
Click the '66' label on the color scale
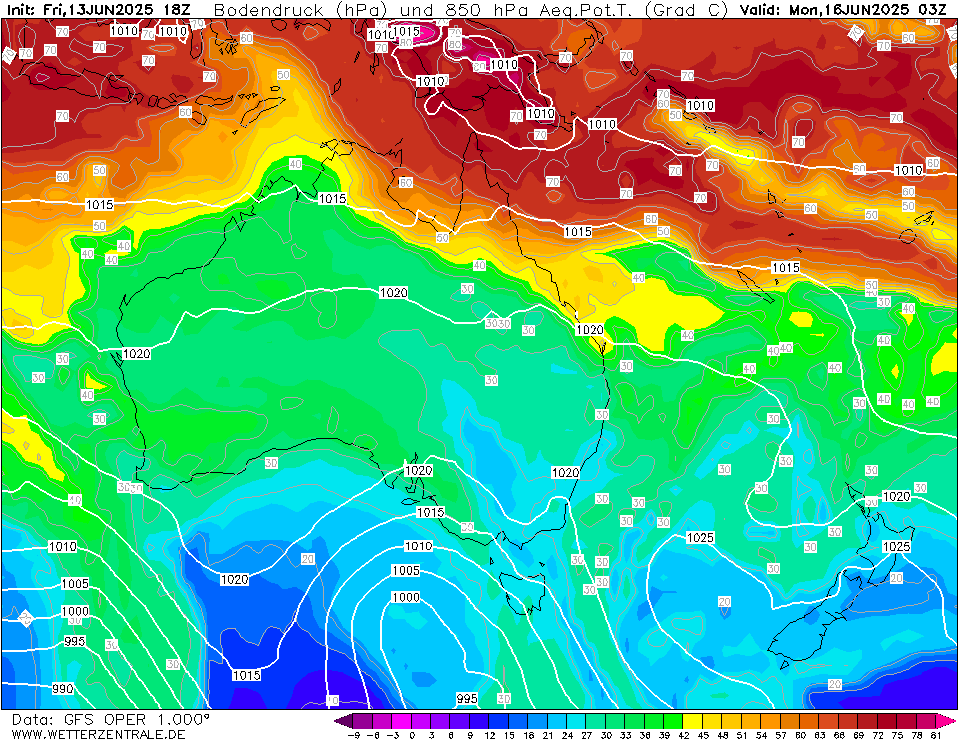tap(839, 735)
